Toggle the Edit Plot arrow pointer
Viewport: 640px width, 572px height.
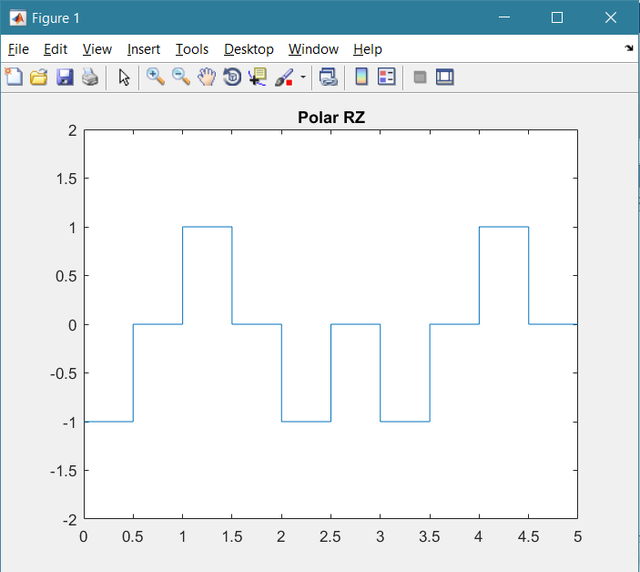(124, 77)
